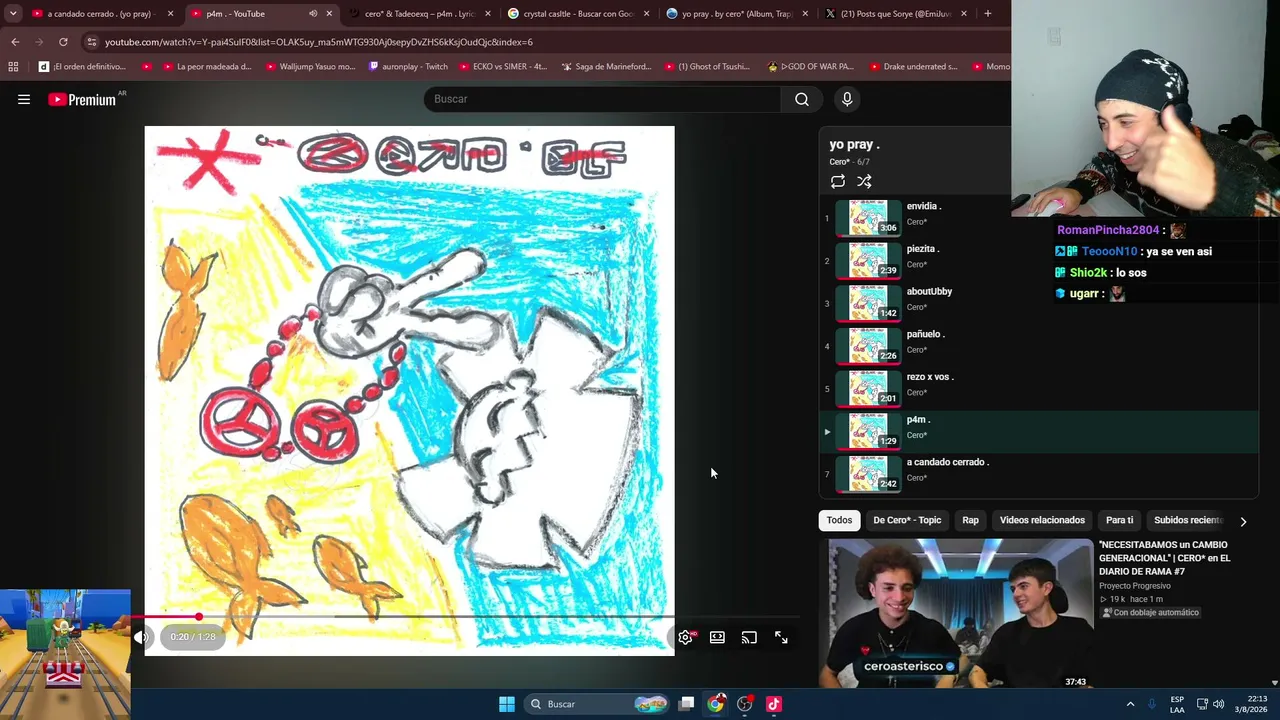
Task: Switch to the yo pray album tab
Action: (737, 14)
